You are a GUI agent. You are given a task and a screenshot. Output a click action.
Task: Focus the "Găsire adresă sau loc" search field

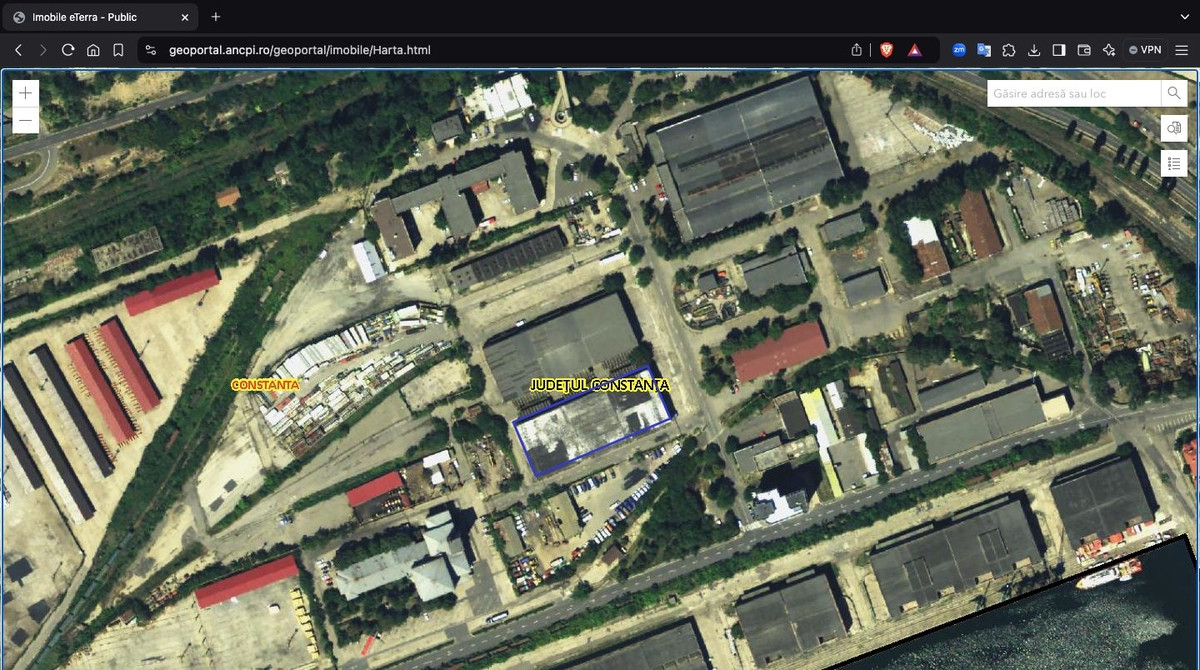pyautogui.click(x=1074, y=93)
